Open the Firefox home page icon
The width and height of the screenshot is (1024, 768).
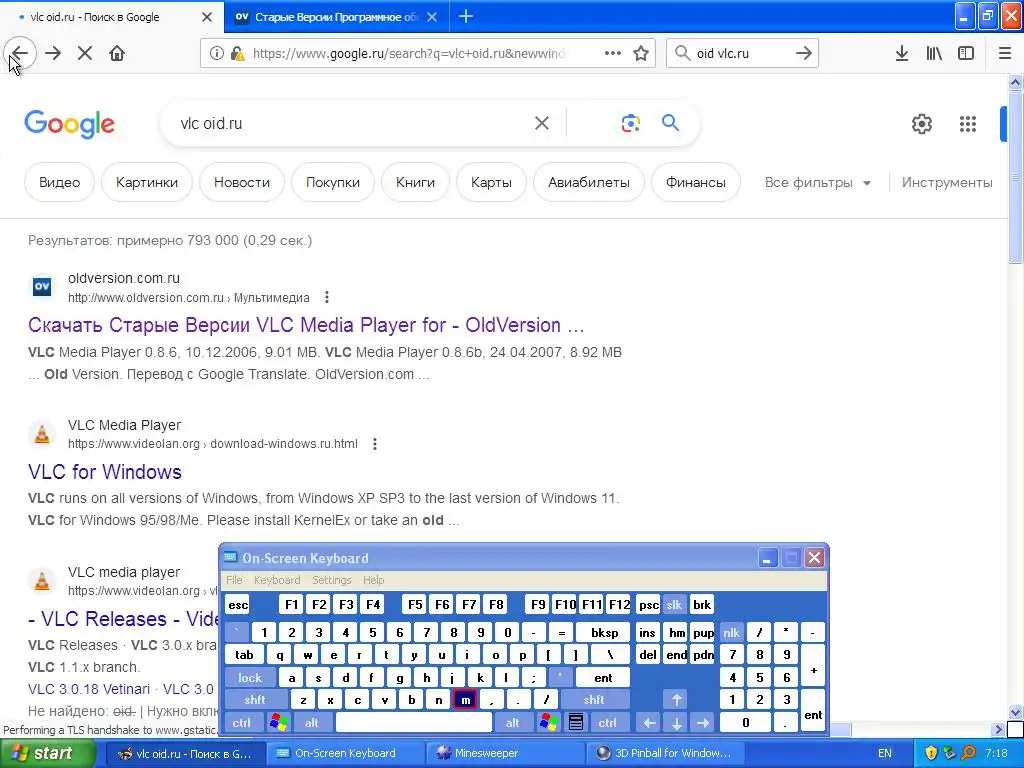(x=117, y=54)
